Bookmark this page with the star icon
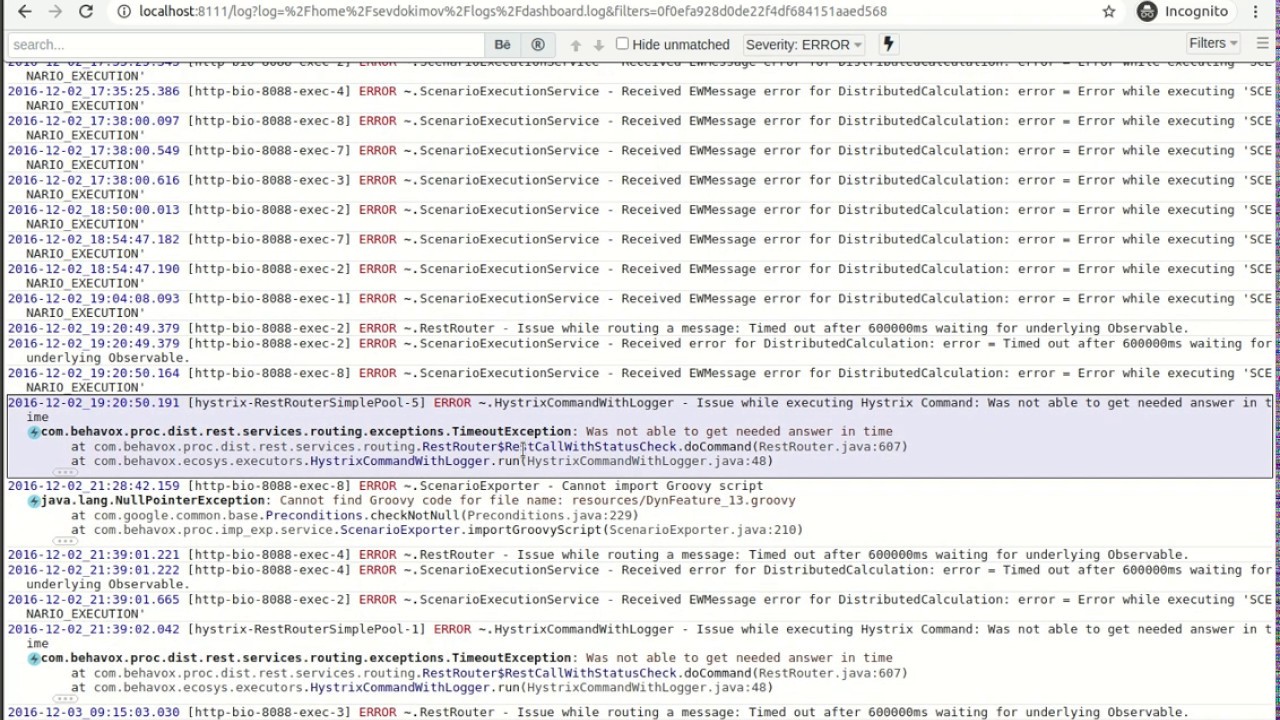The height and width of the screenshot is (720, 1280). [x=1109, y=11]
